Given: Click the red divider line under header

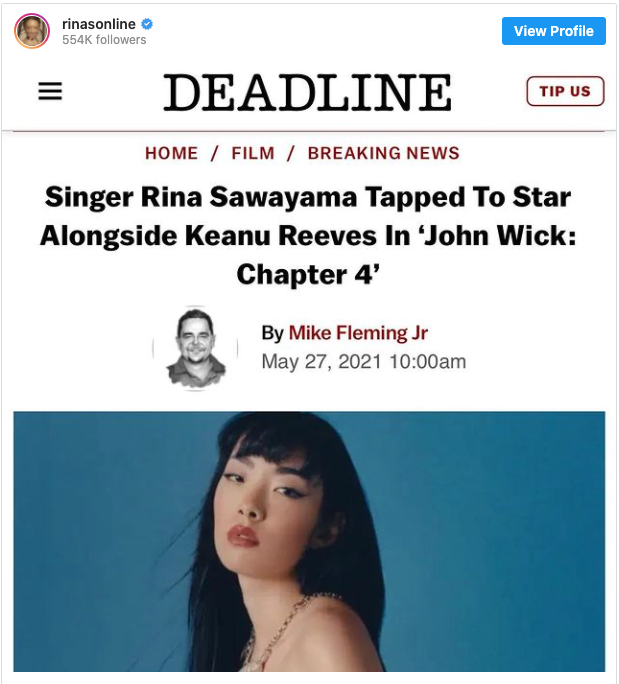Looking at the screenshot, I should 308,130.
